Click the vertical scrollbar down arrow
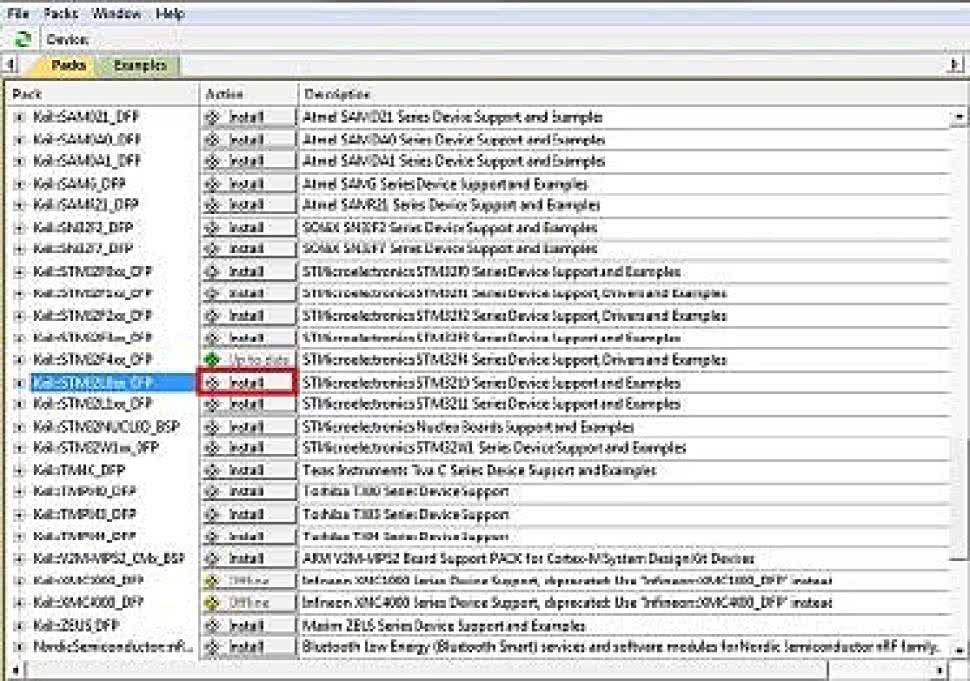 pyautogui.click(x=960, y=647)
